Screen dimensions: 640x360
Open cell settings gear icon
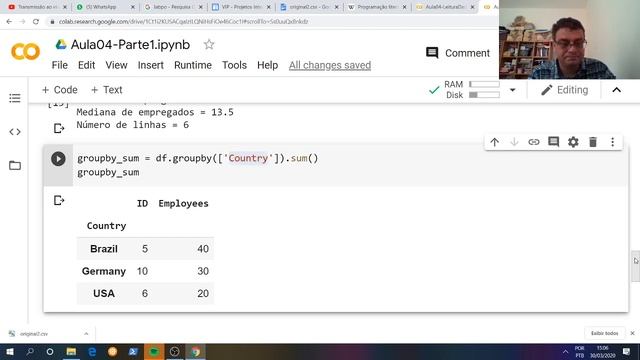(x=573, y=142)
